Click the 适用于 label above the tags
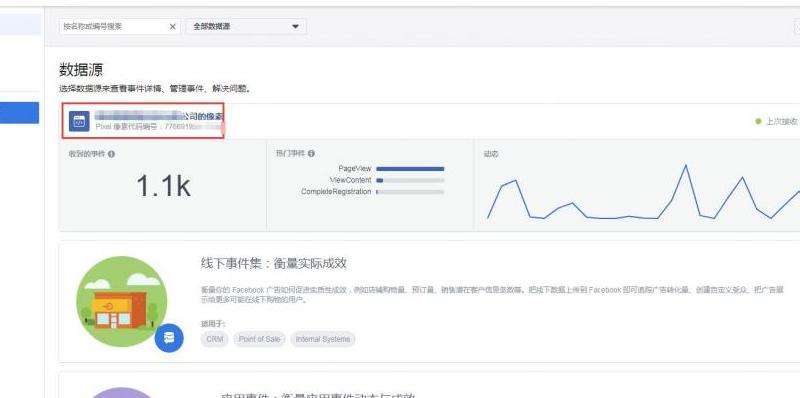 (x=213, y=324)
